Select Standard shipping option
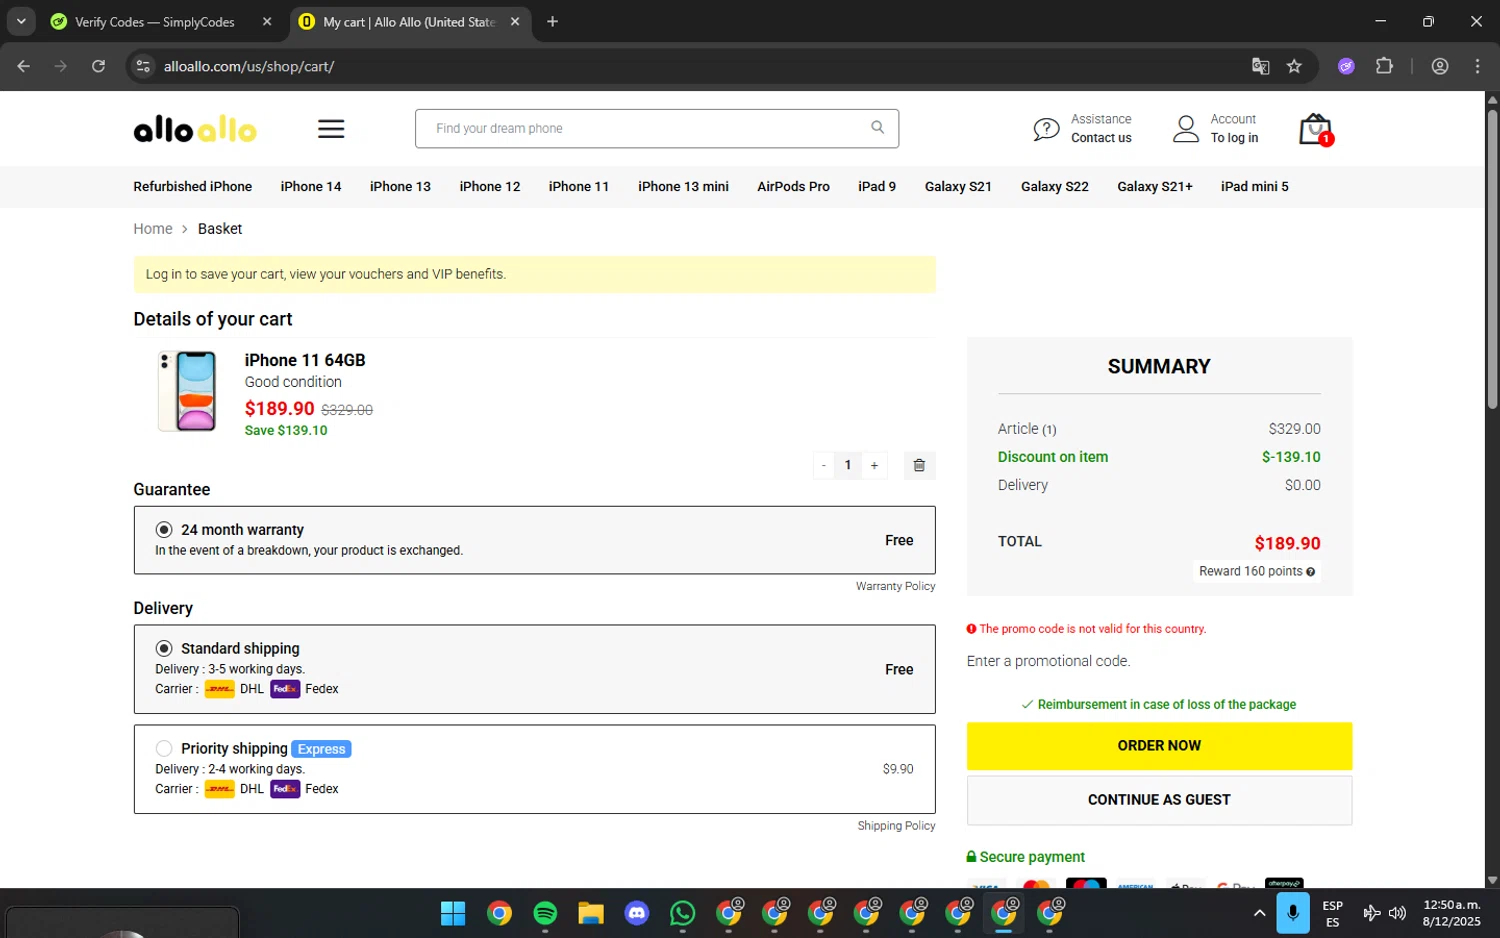The image size is (1500, 938). (164, 649)
